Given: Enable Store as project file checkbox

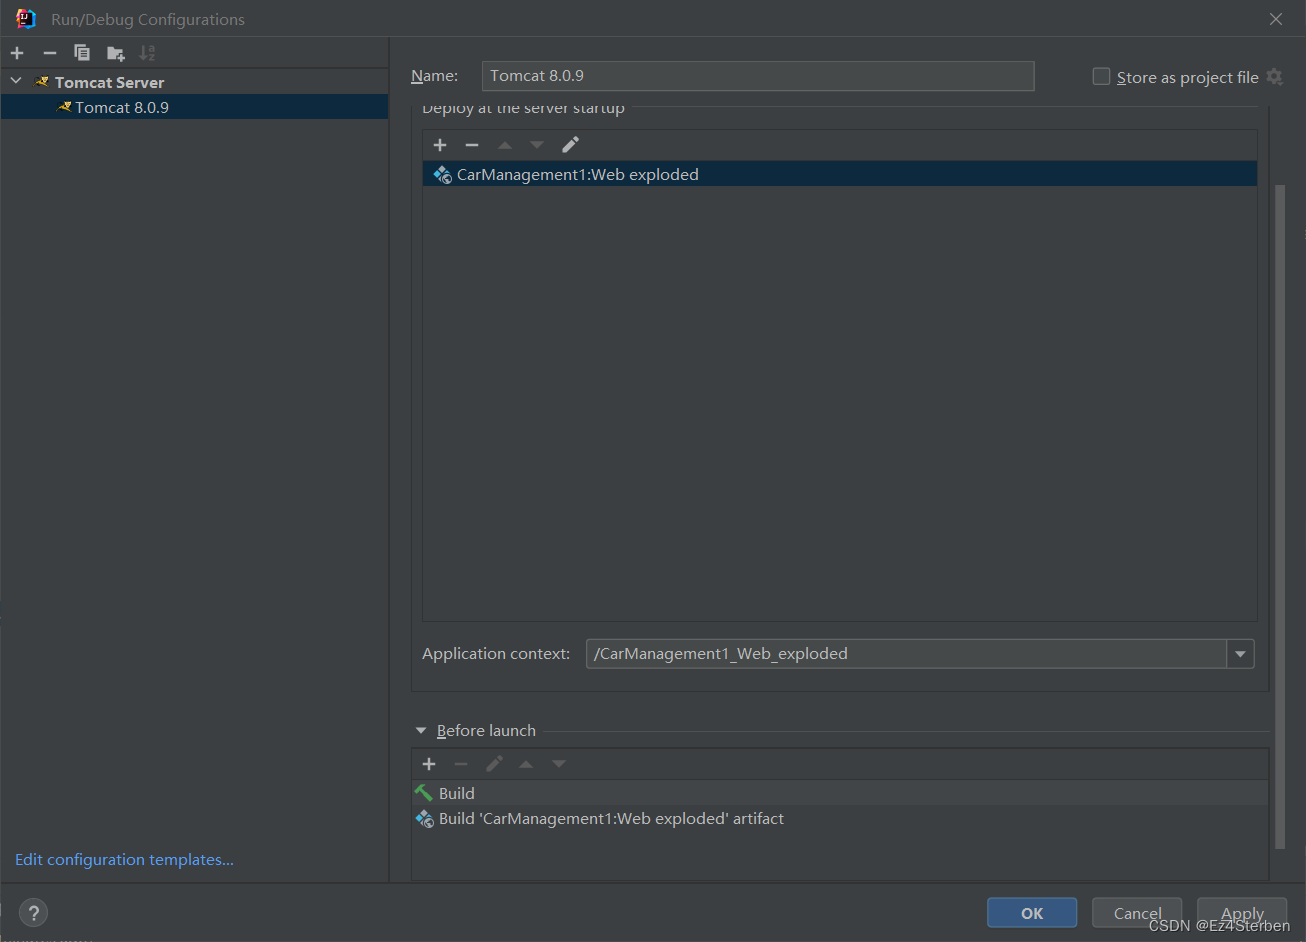Looking at the screenshot, I should pos(1101,77).
